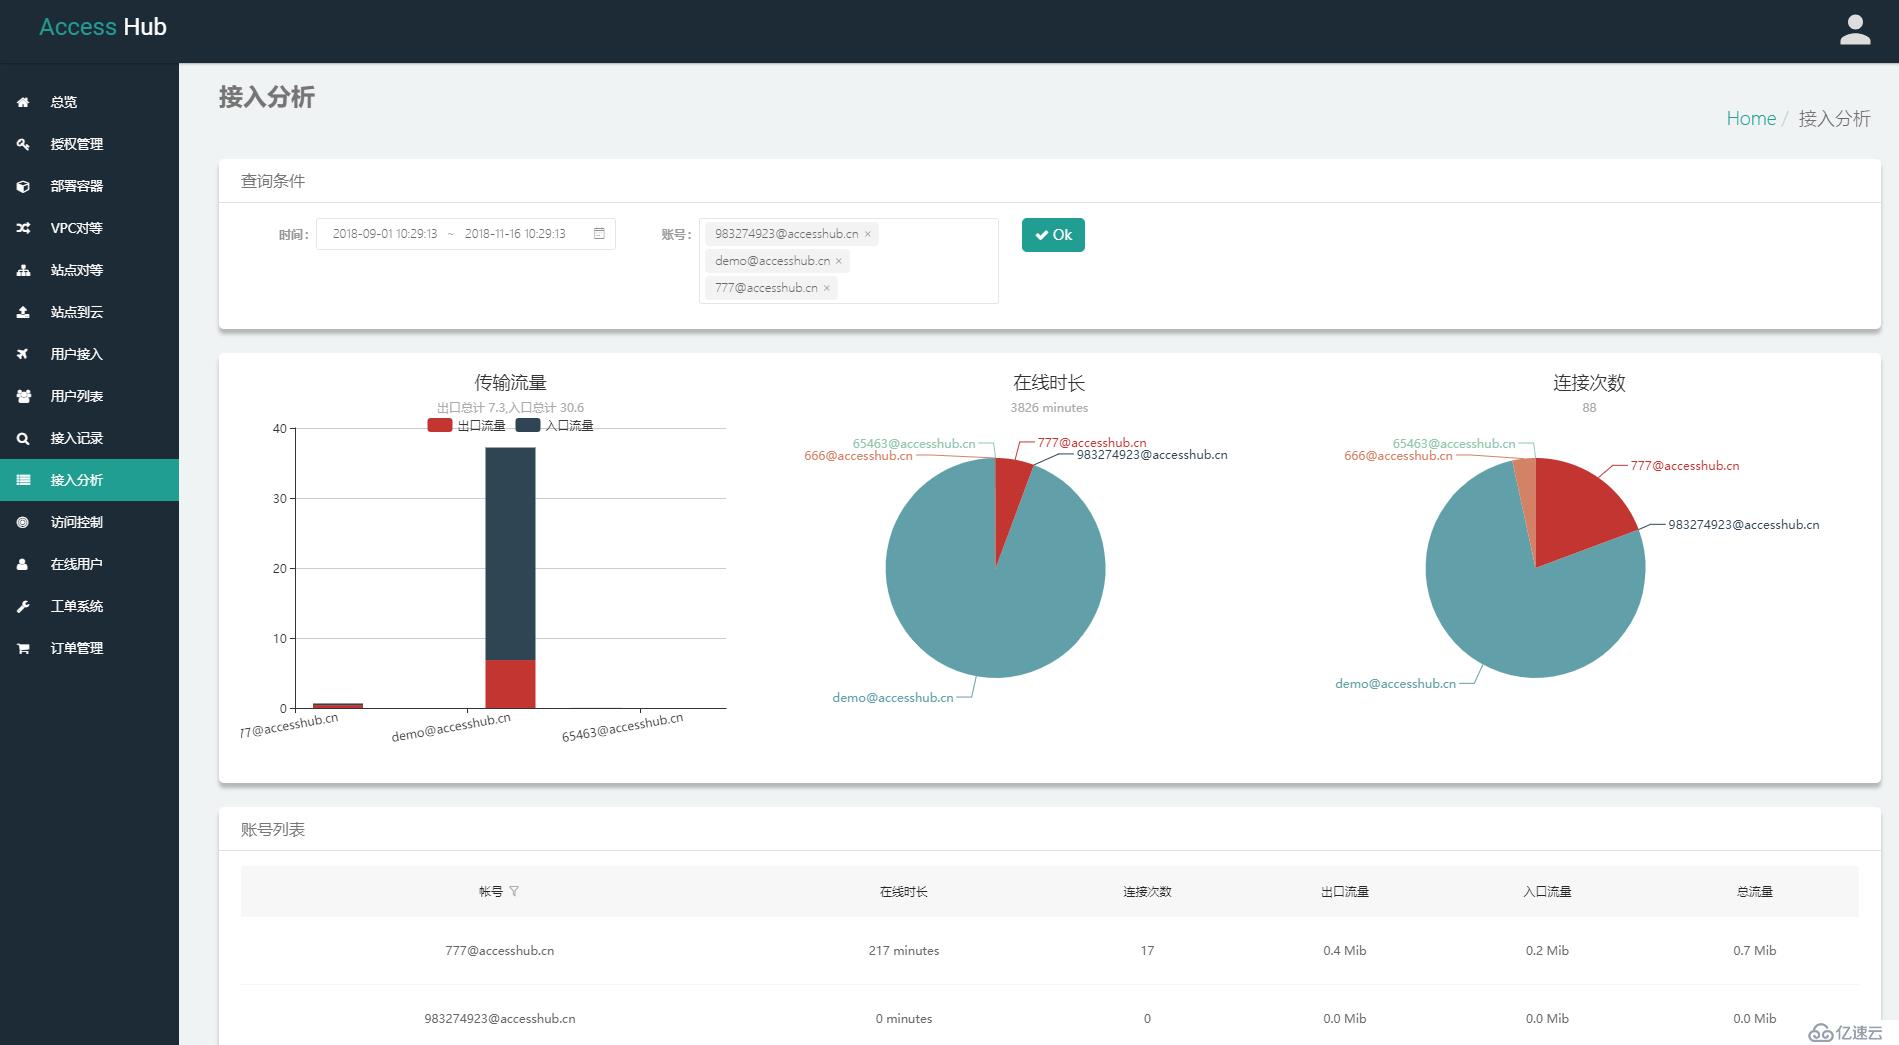This screenshot has width=1899, height=1045.
Task: Click 666@accesshub.cn label in 连接次数 pie
Action: click(x=1398, y=456)
